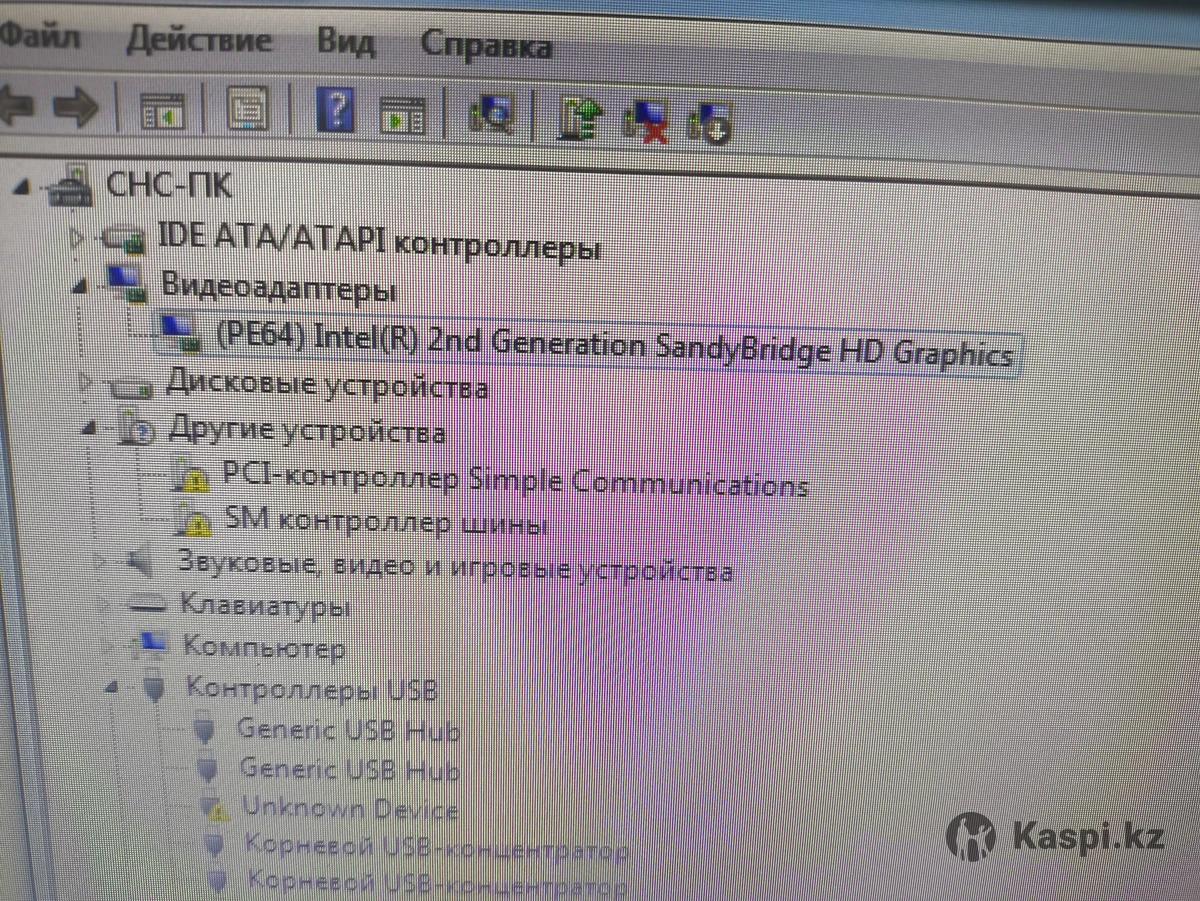The width and height of the screenshot is (1200, 901).
Task: Click the blue Help question mark icon
Action: (335, 110)
